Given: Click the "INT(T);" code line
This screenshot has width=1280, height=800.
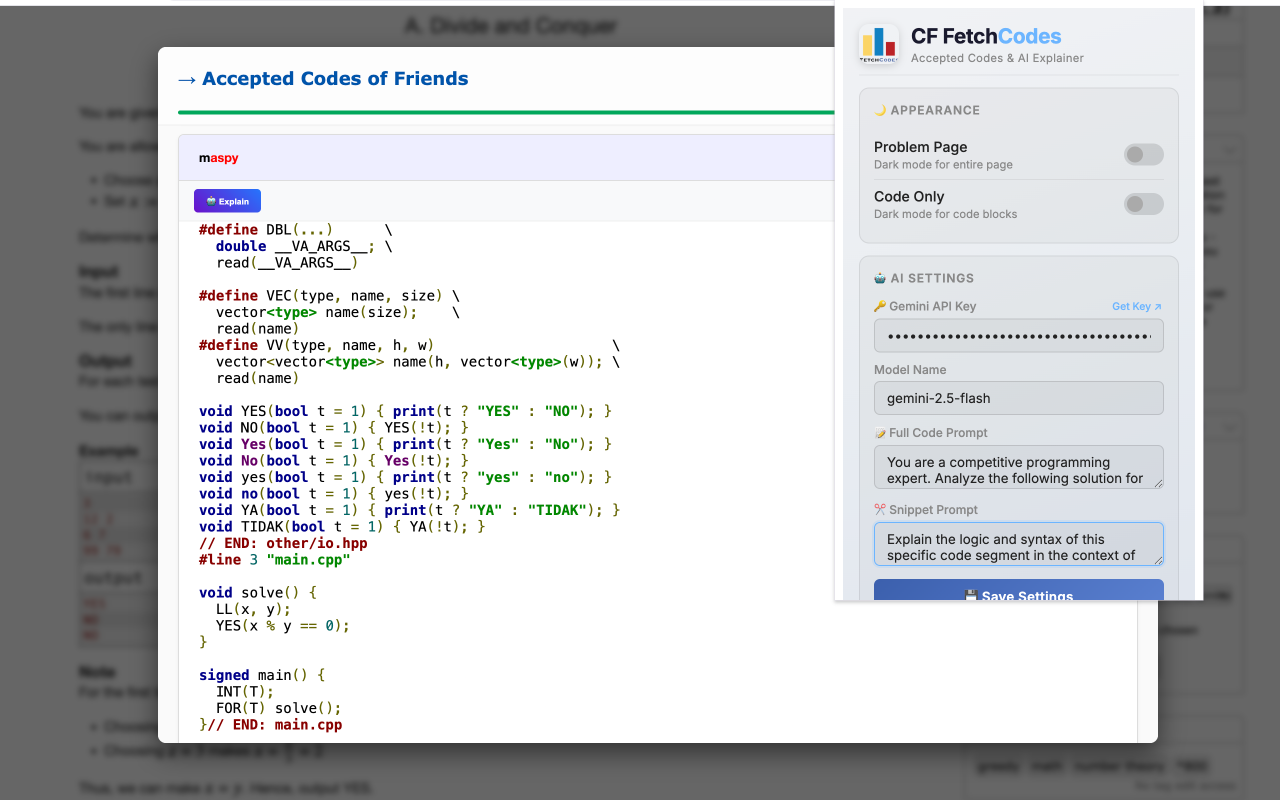Looking at the screenshot, I should coord(245,692).
